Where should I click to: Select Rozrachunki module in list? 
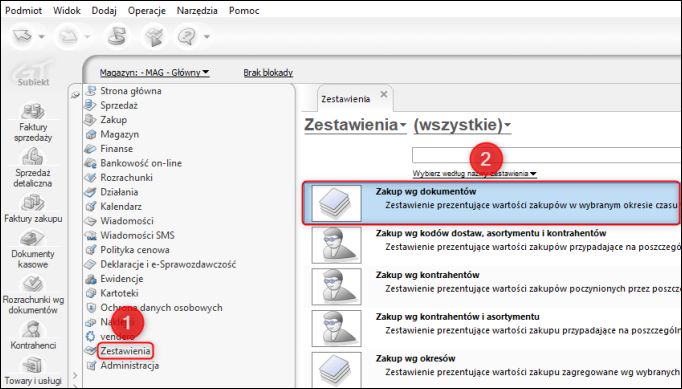[126, 178]
